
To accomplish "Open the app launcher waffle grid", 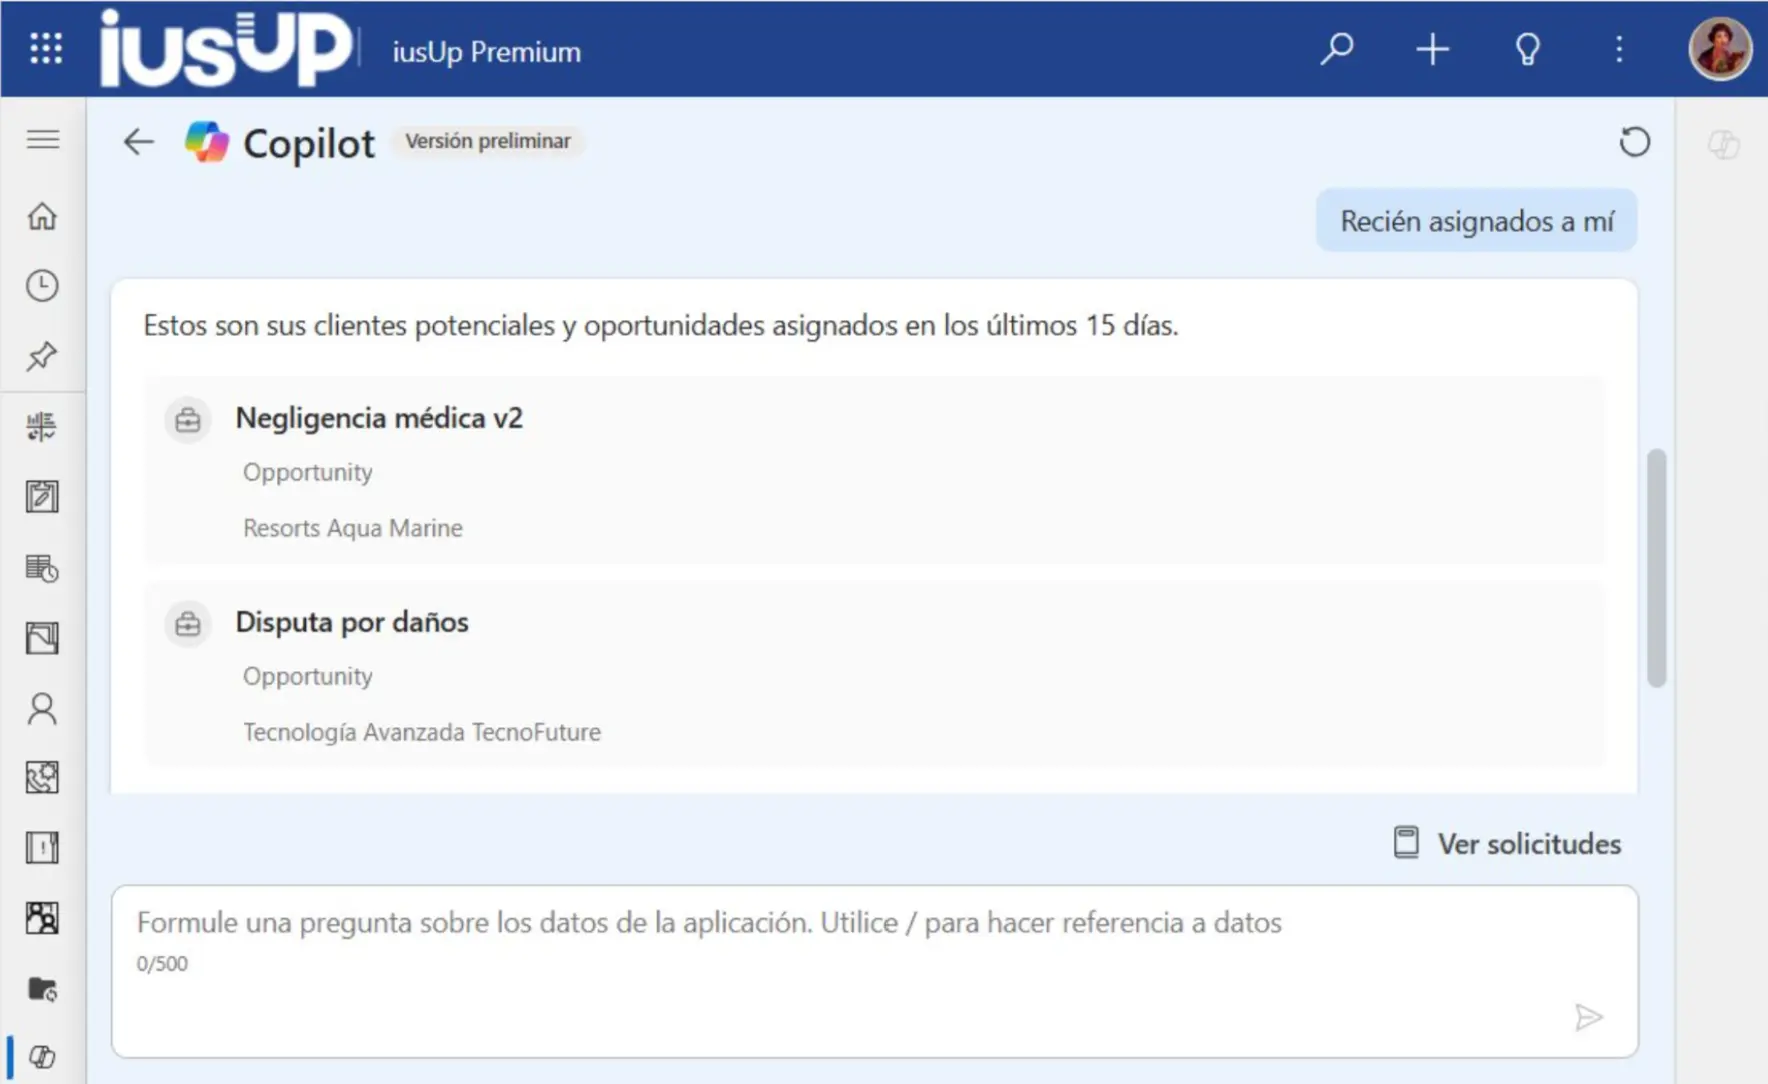I will [x=46, y=48].
